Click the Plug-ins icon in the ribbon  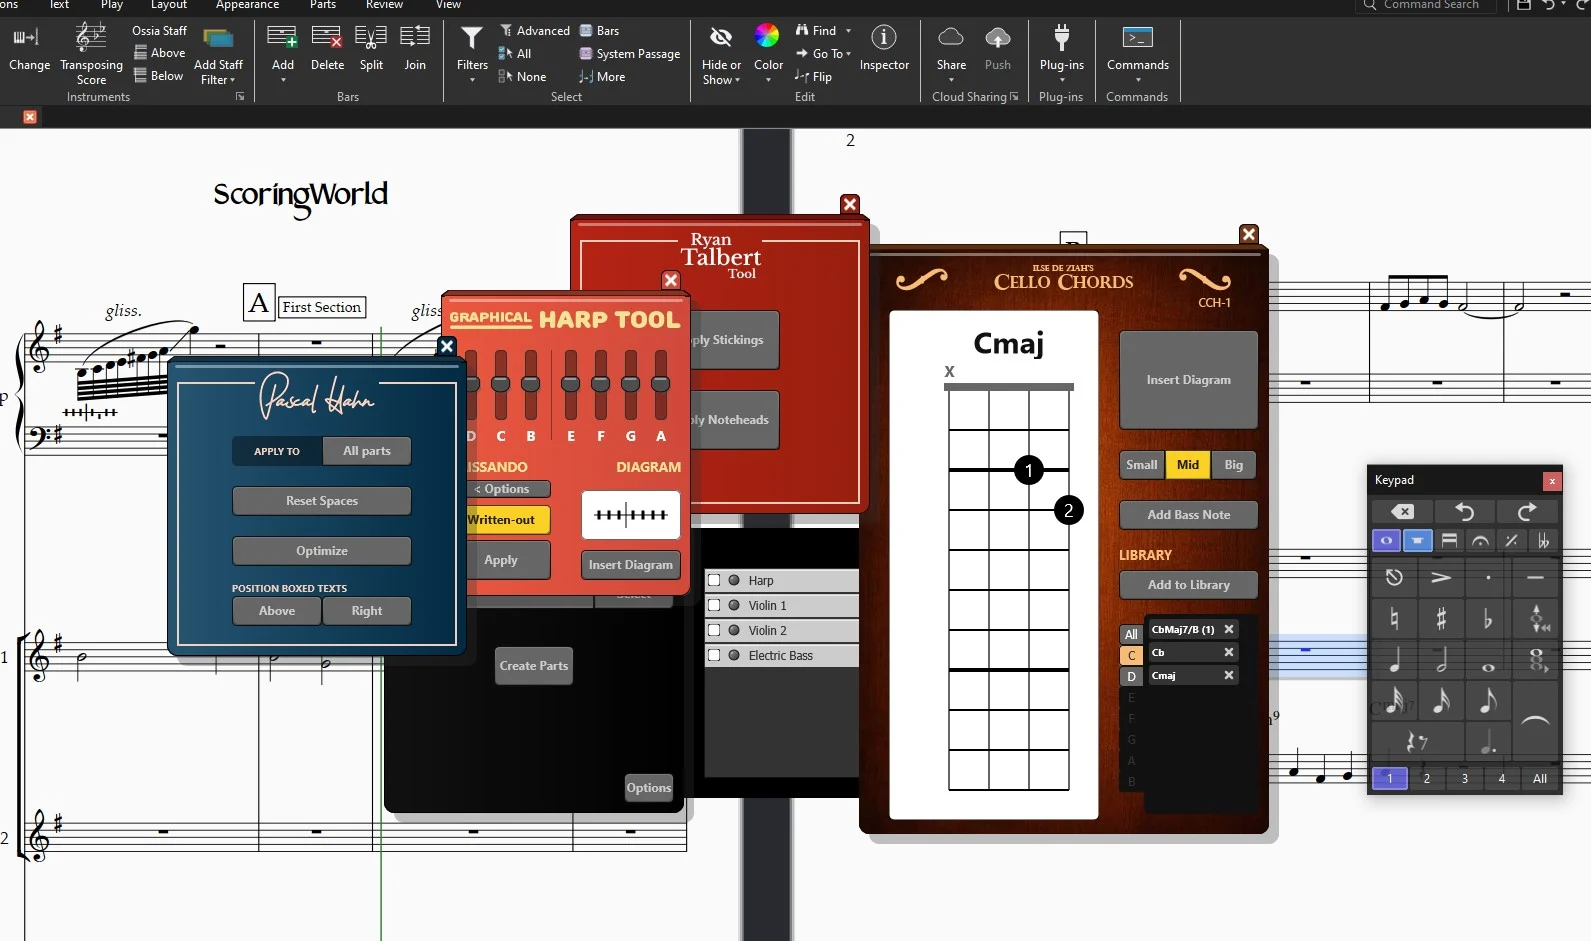pyautogui.click(x=1061, y=40)
